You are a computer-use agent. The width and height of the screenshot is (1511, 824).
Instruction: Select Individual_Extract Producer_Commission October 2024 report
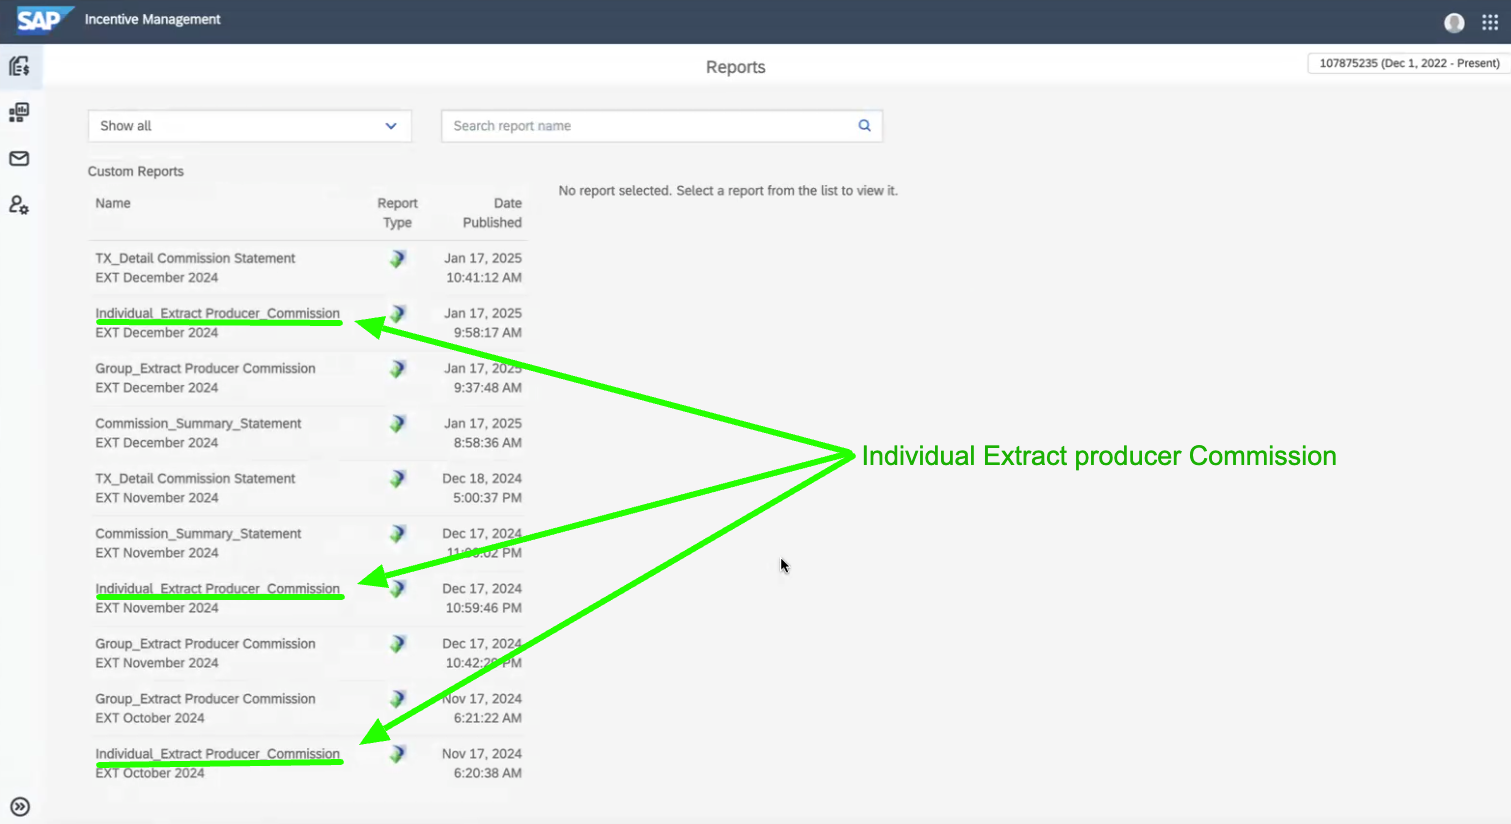(x=217, y=753)
